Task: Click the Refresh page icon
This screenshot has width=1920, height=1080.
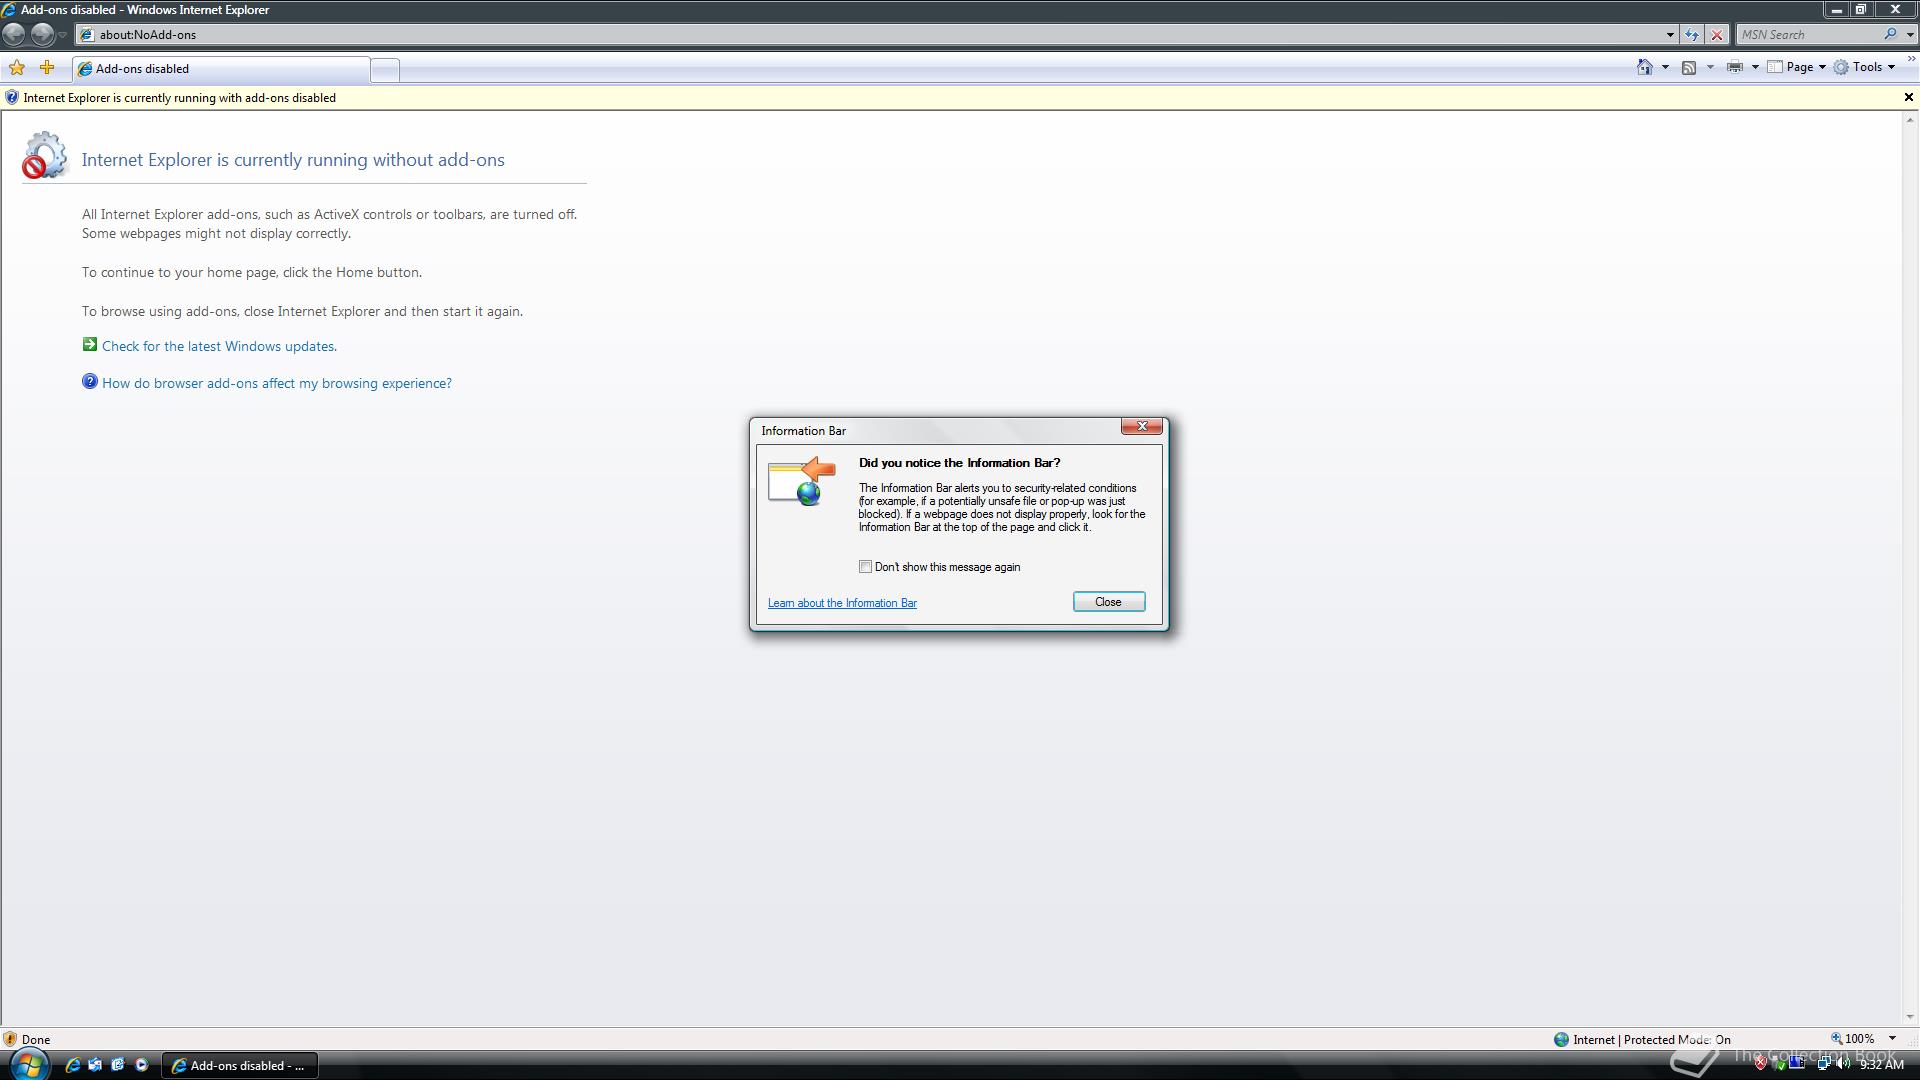Action: [1691, 35]
